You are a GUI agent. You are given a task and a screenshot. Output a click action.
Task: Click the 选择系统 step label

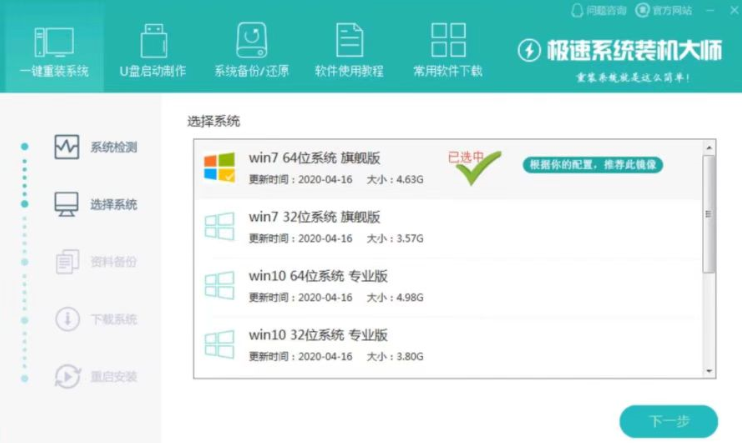(x=114, y=204)
